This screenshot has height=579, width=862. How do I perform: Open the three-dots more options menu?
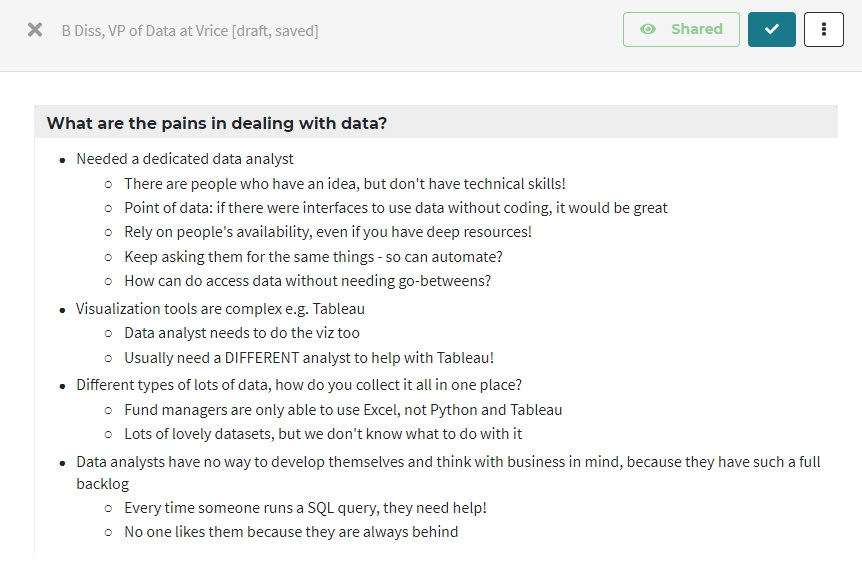pos(824,30)
